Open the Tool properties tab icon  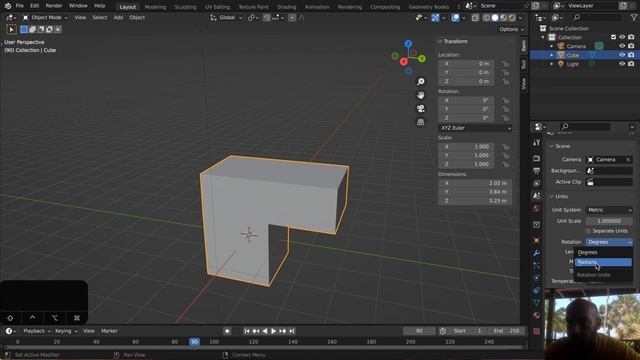(x=536, y=142)
